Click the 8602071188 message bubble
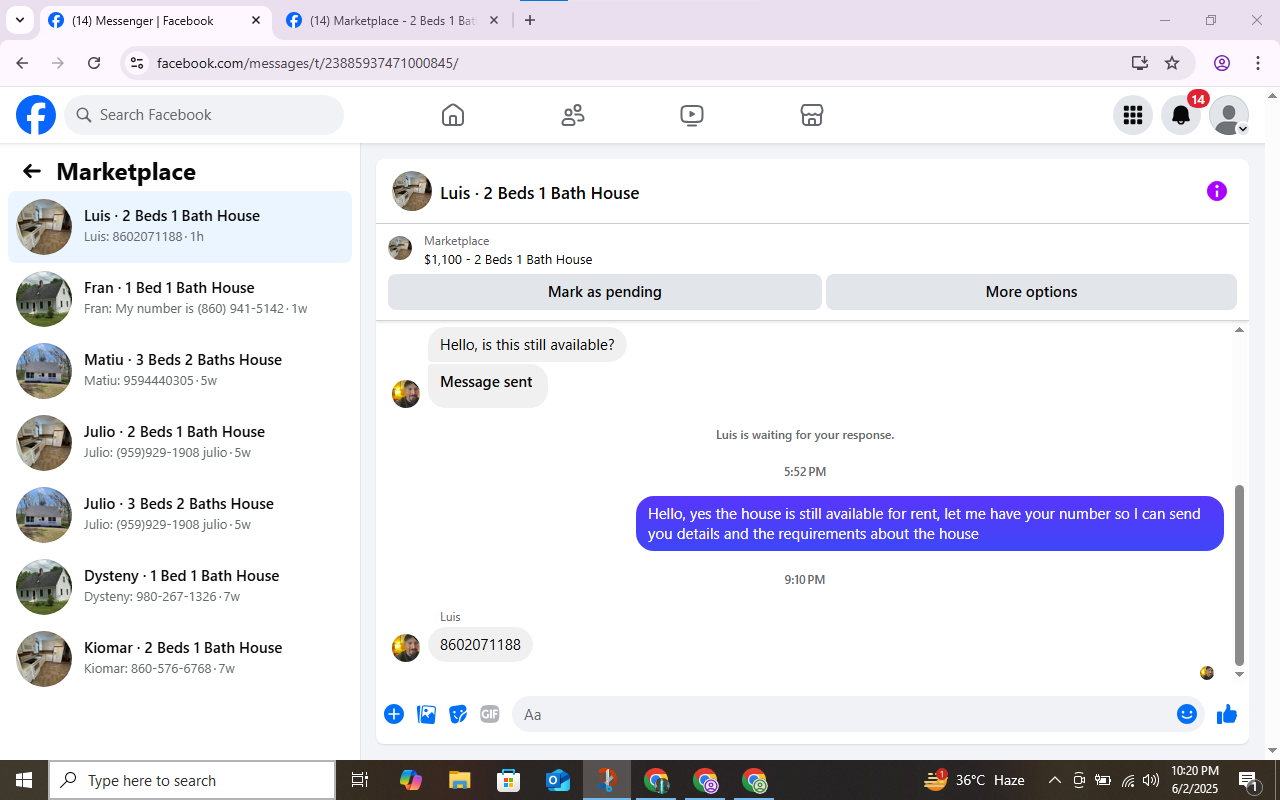The height and width of the screenshot is (800, 1280). click(480, 645)
